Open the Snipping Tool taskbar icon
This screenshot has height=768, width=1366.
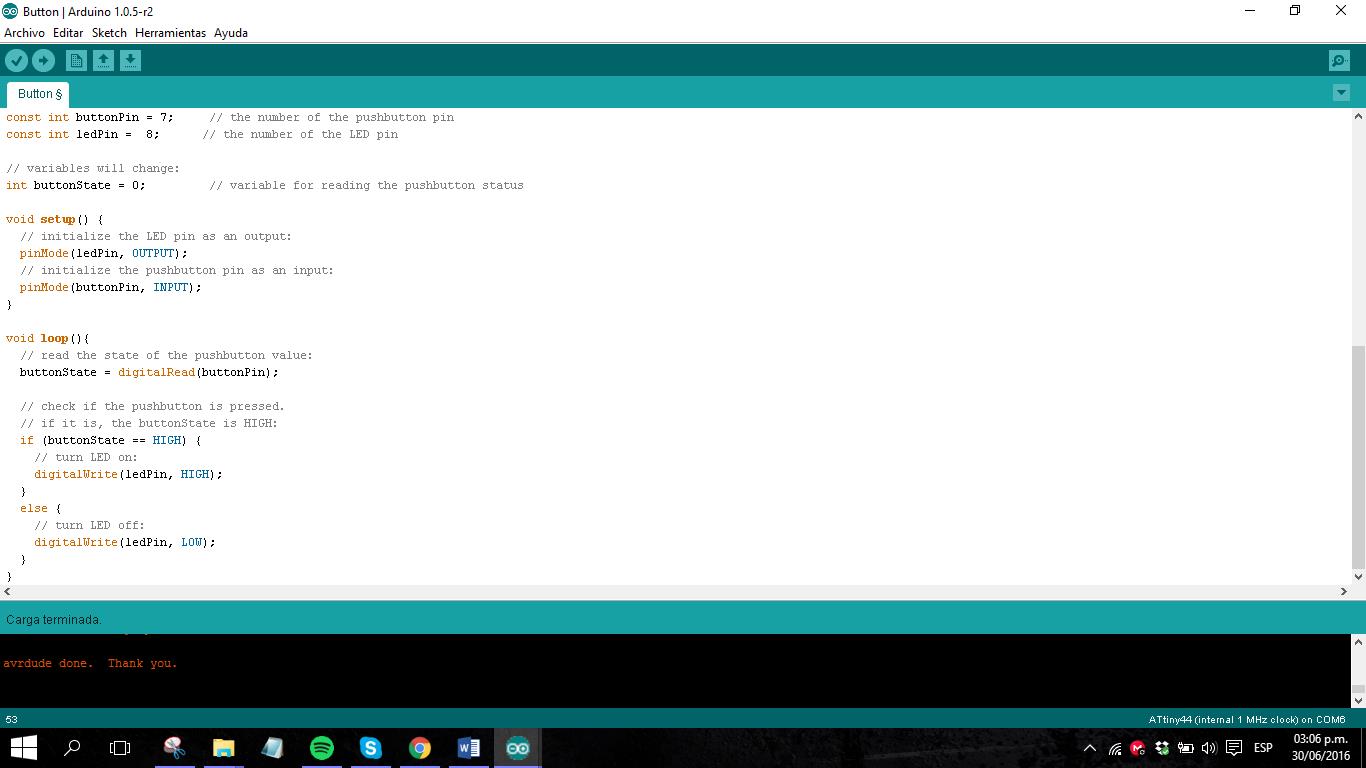(174, 748)
